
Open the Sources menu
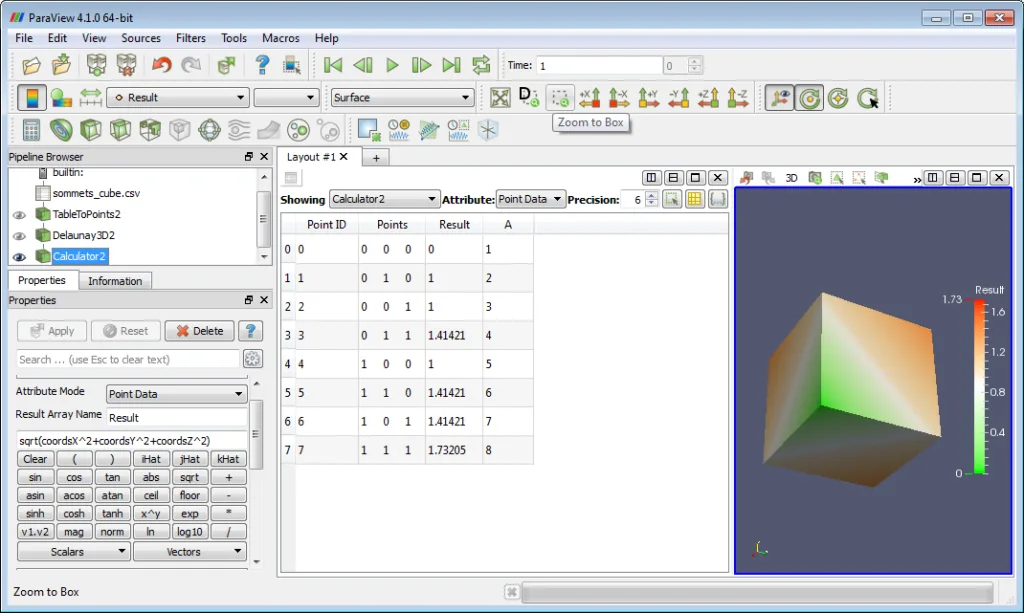[x=140, y=38]
